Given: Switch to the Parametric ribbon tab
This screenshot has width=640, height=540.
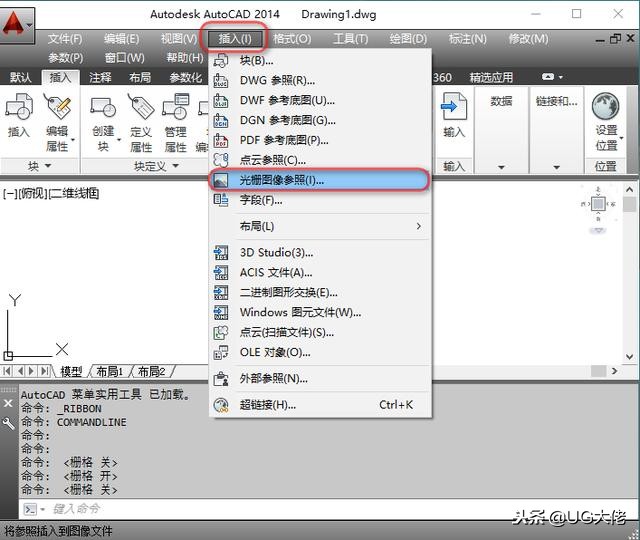Looking at the screenshot, I should point(186,77).
